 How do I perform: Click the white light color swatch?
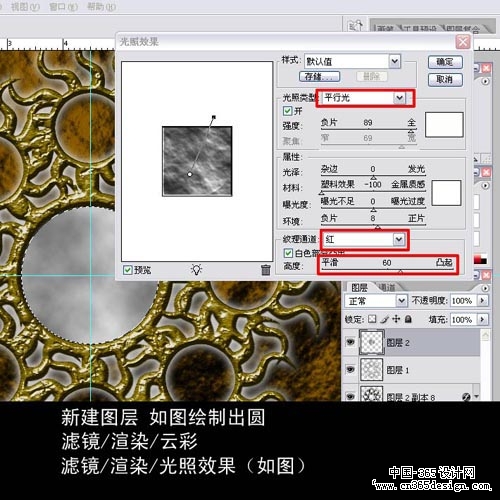(444, 124)
